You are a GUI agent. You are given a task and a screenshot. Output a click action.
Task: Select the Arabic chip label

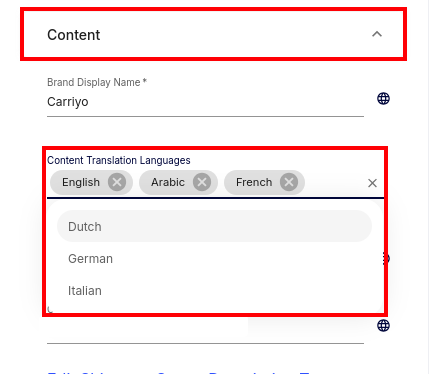pos(168,182)
